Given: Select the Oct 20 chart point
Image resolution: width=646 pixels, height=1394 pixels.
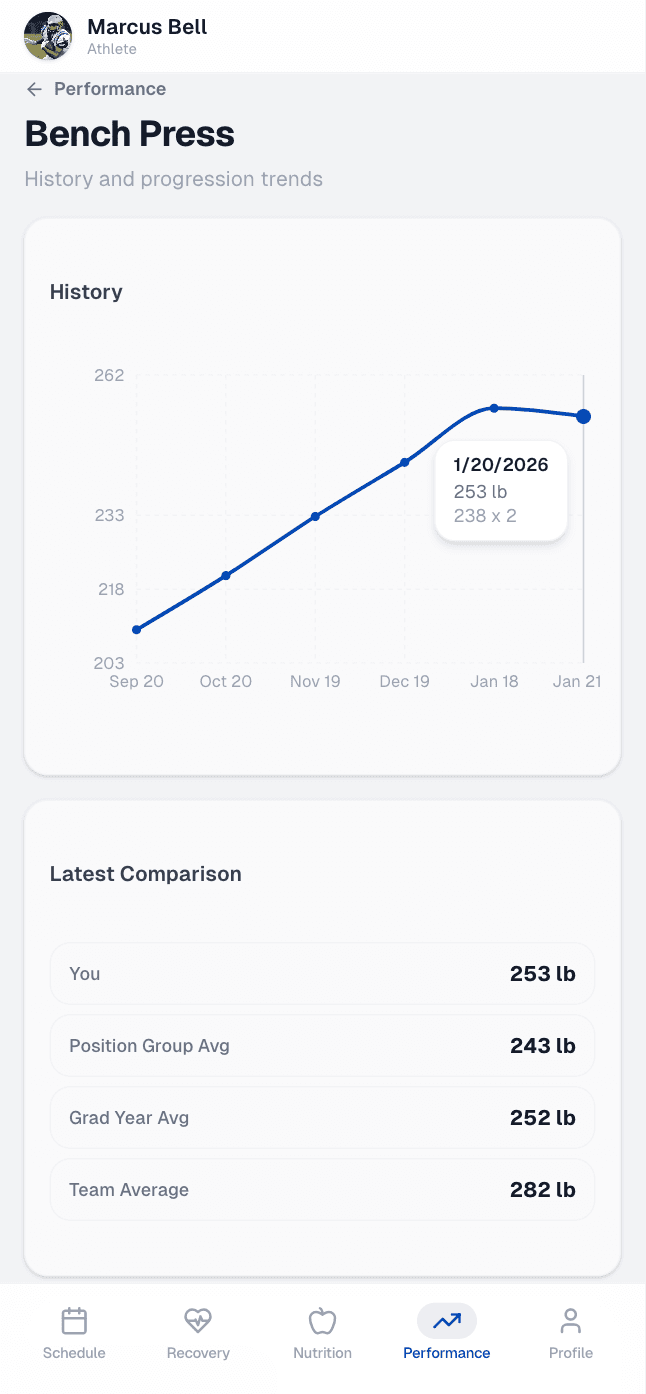Looking at the screenshot, I should point(226,575).
